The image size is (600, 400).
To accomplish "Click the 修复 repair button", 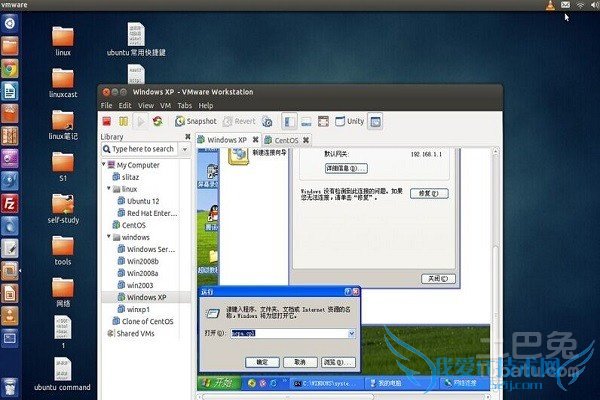I will [429, 193].
